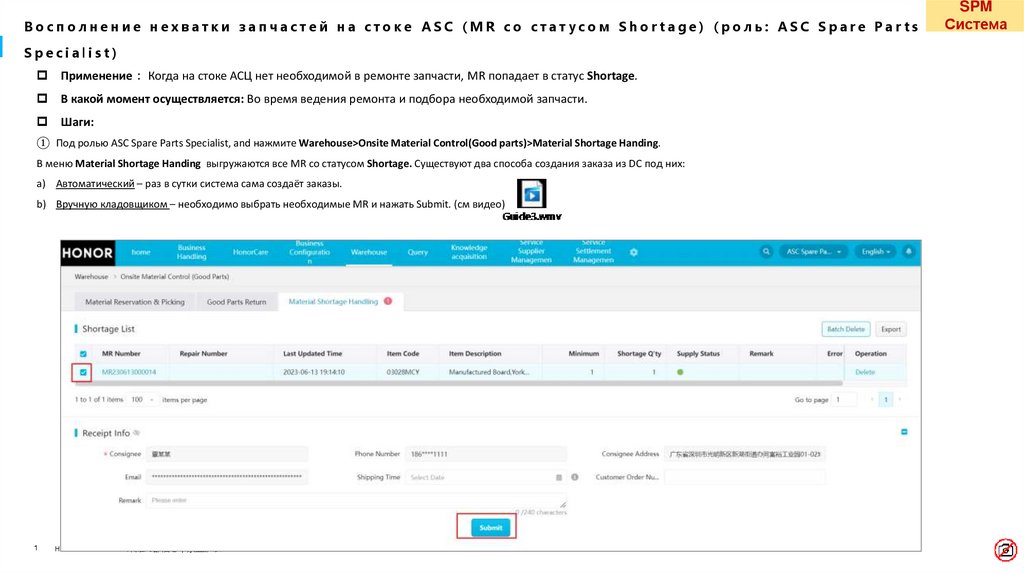Uncheck the MR230613000014 row checkbox

coord(83,372)
